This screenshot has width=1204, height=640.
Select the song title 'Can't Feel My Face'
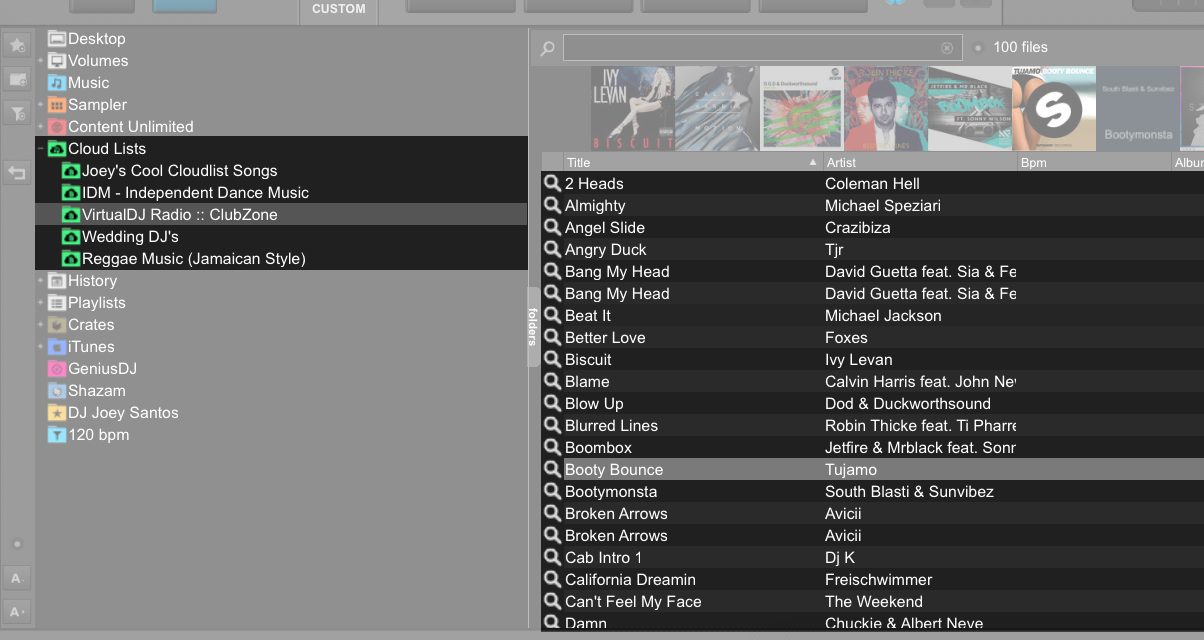(x=633, y=602)
